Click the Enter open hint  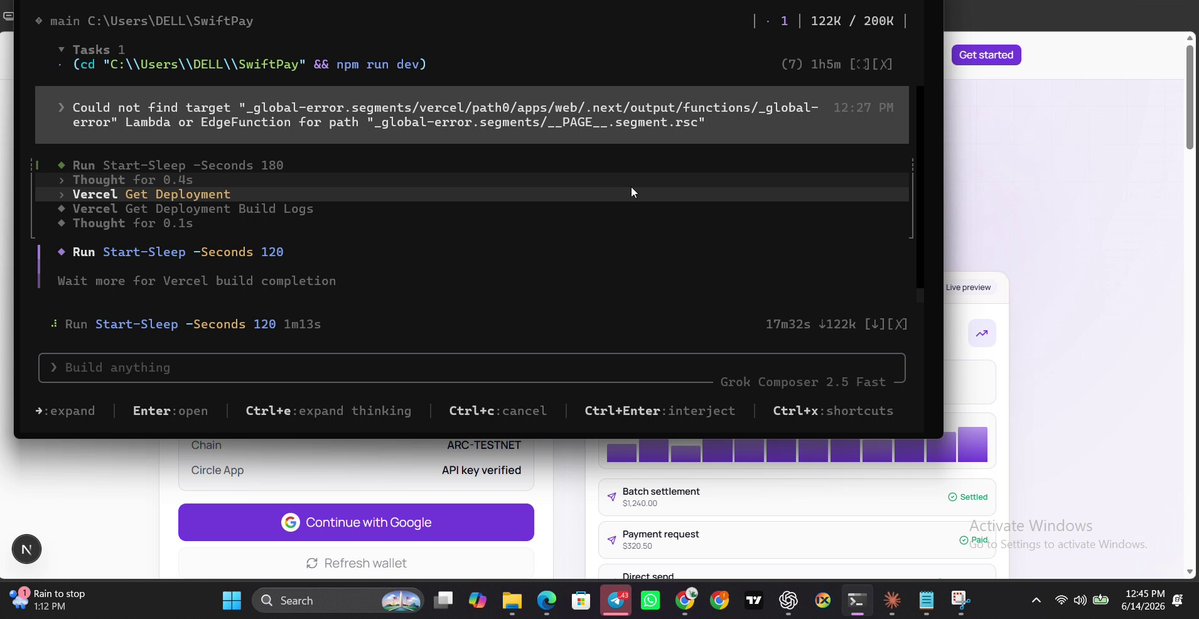point(171,411)
